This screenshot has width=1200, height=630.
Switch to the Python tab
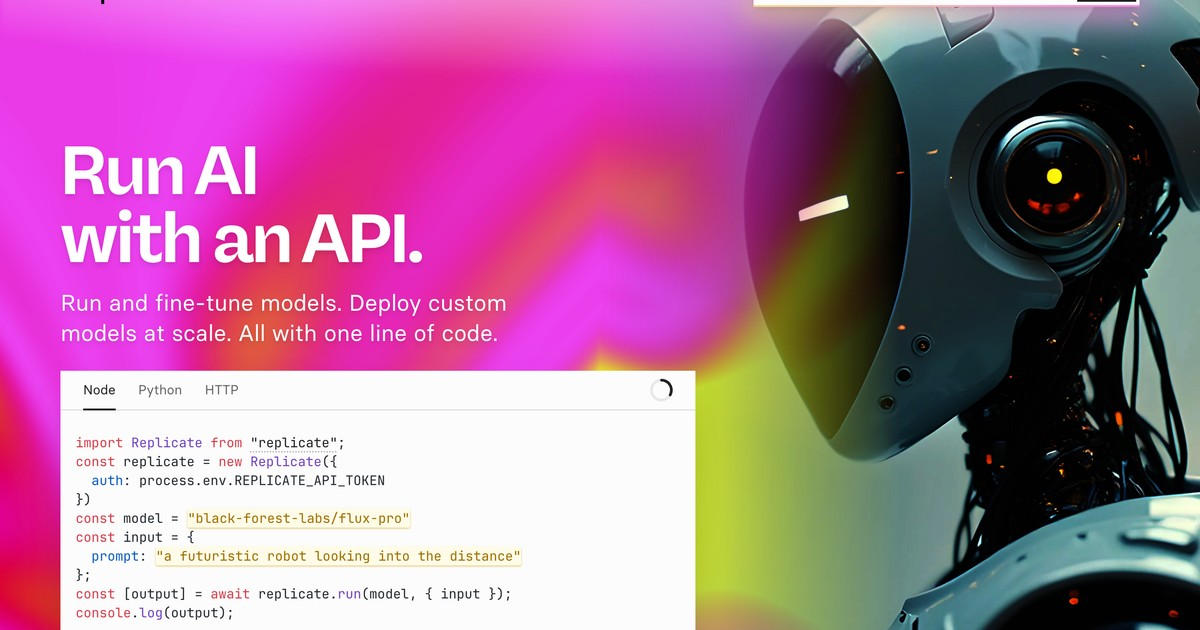click(x=160, y=390)
